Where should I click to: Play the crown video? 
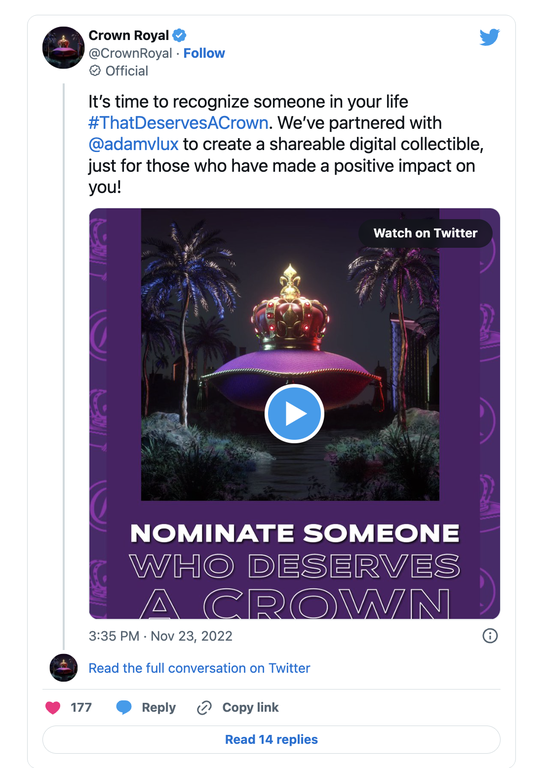(x=294, y=414)
